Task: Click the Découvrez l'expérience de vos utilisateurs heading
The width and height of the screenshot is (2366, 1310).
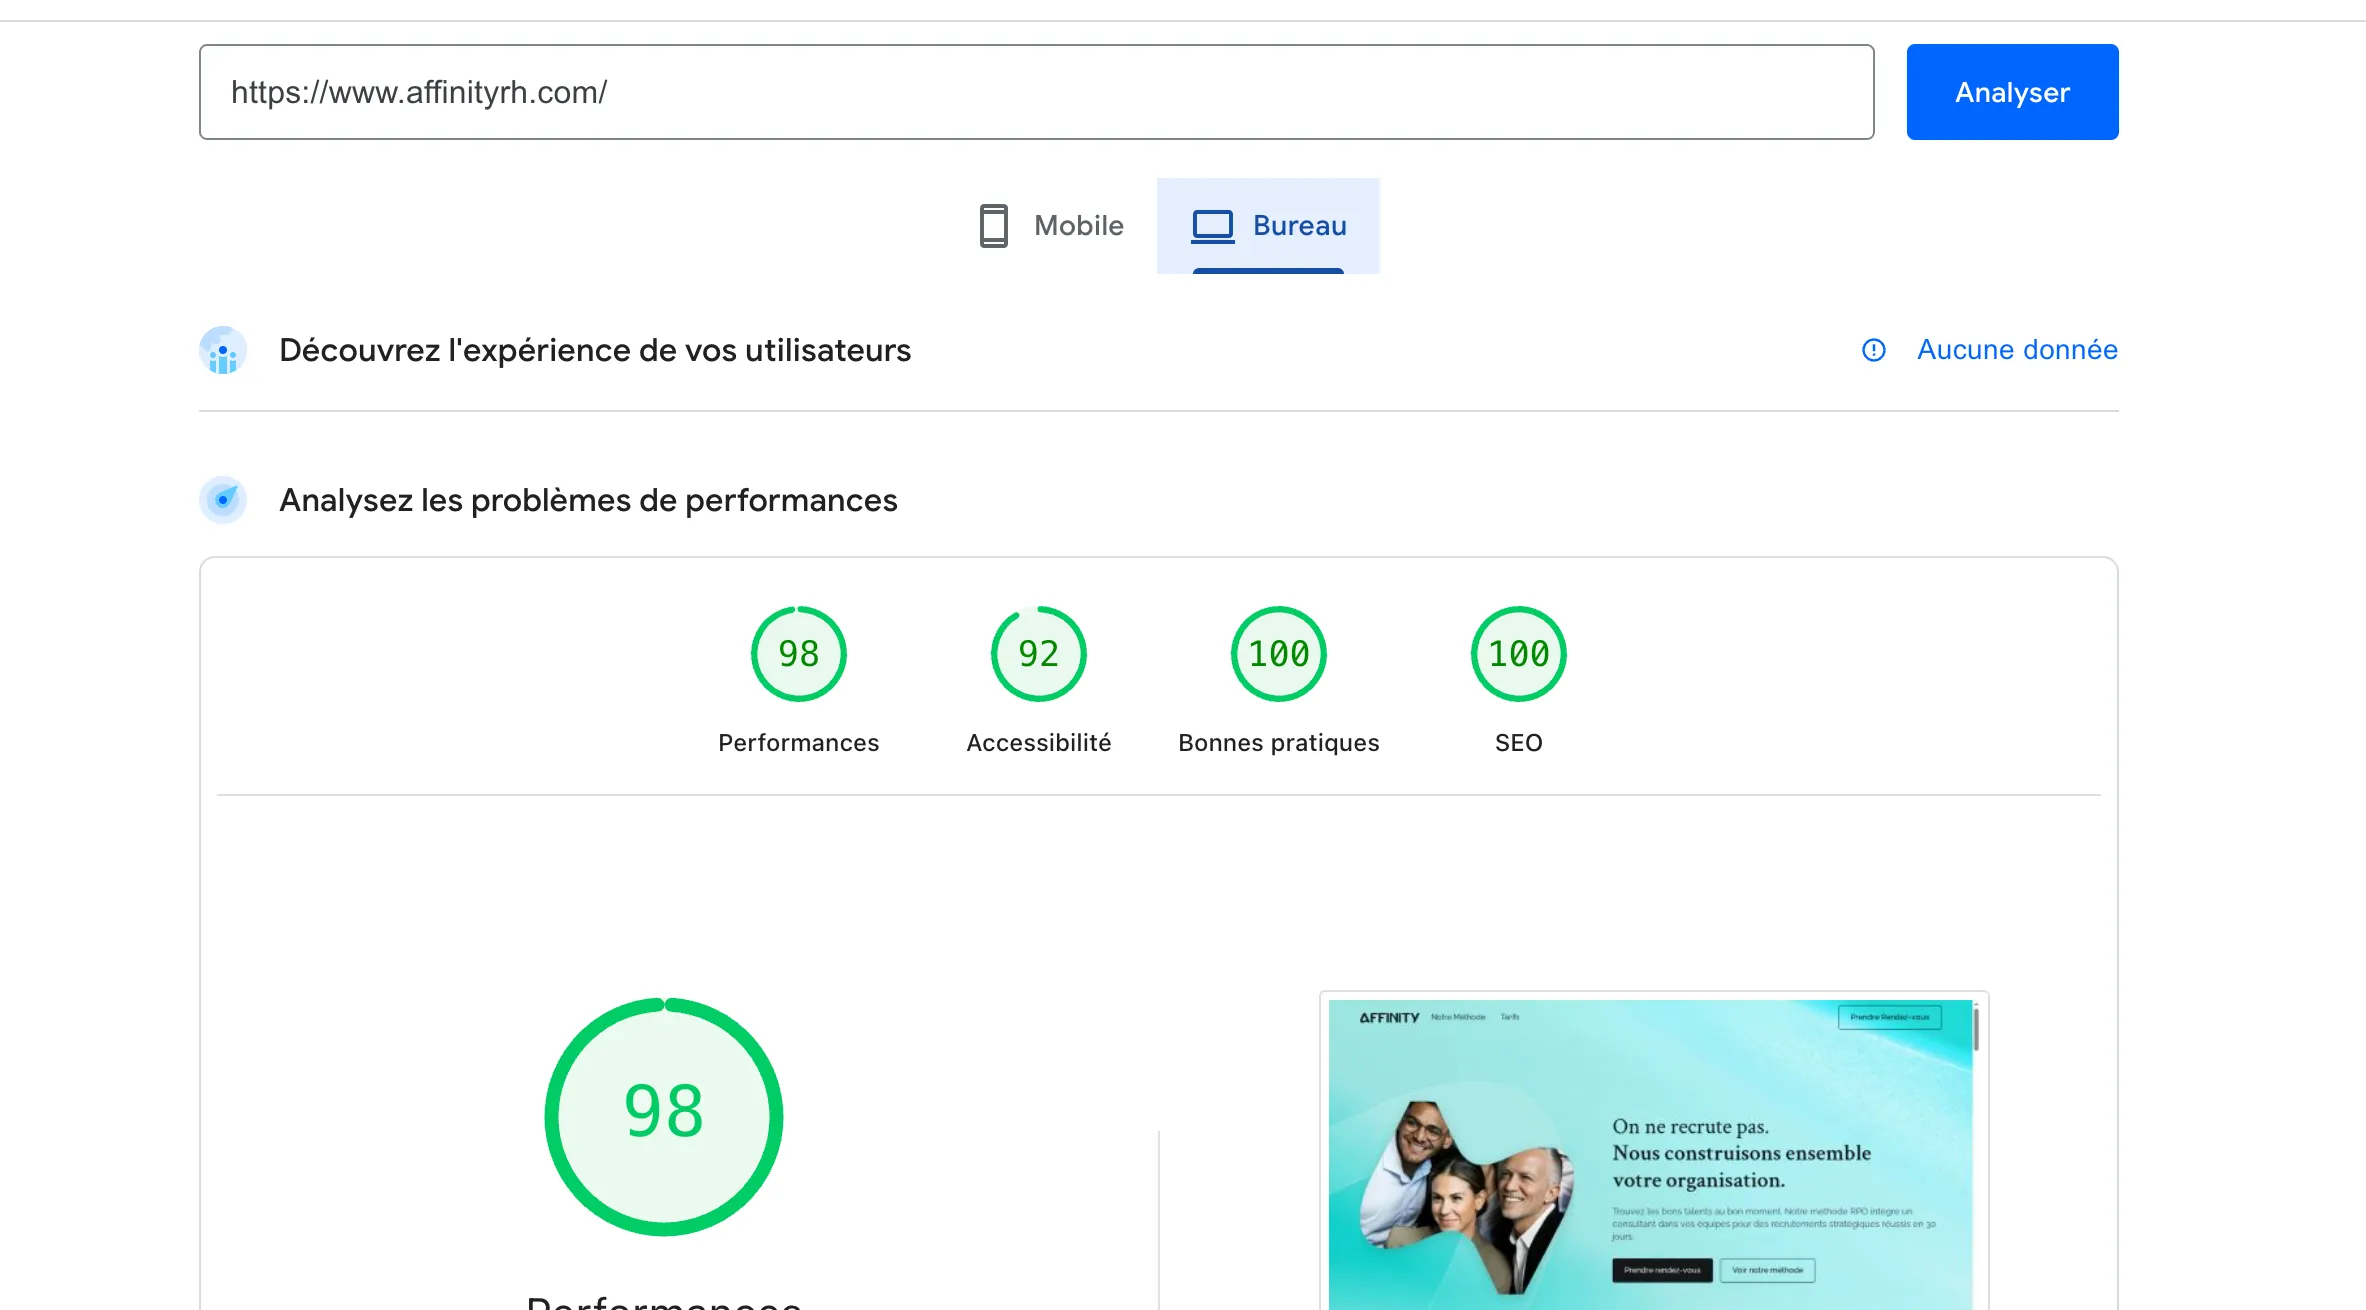Action: pyautogui.click(x=595, y=351)
